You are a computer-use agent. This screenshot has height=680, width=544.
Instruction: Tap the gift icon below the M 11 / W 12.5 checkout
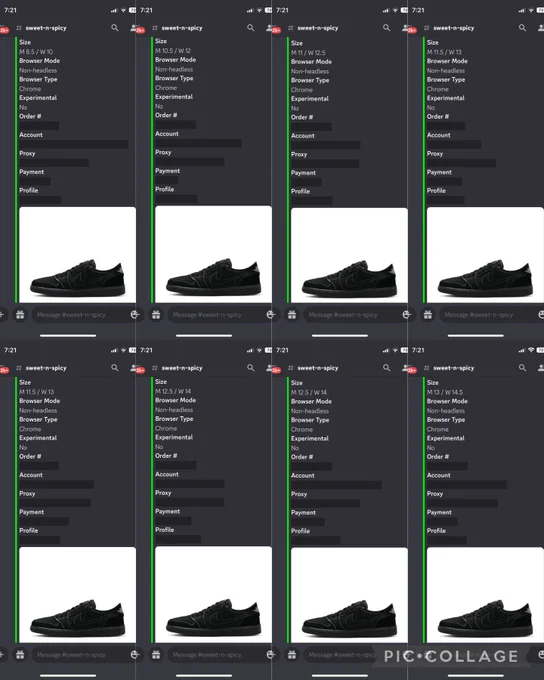pyautogui.click(x=292, y=315)
